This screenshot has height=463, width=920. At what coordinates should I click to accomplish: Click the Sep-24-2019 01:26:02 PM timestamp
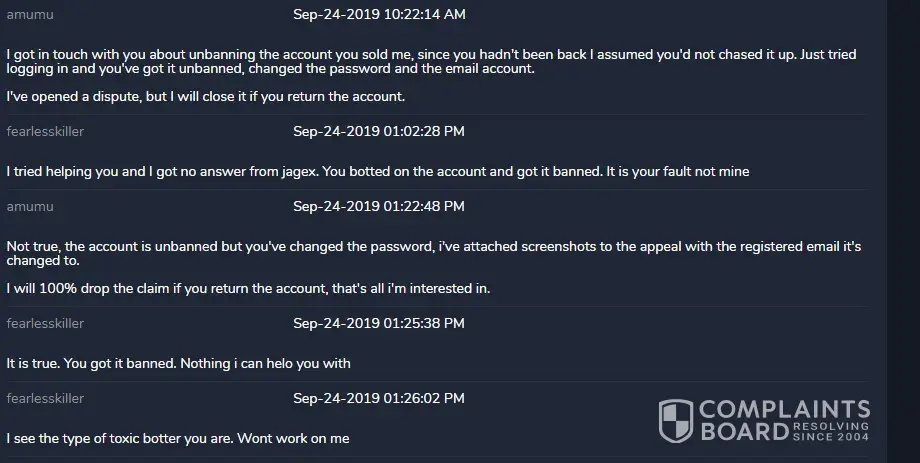[x=379, y=398]
